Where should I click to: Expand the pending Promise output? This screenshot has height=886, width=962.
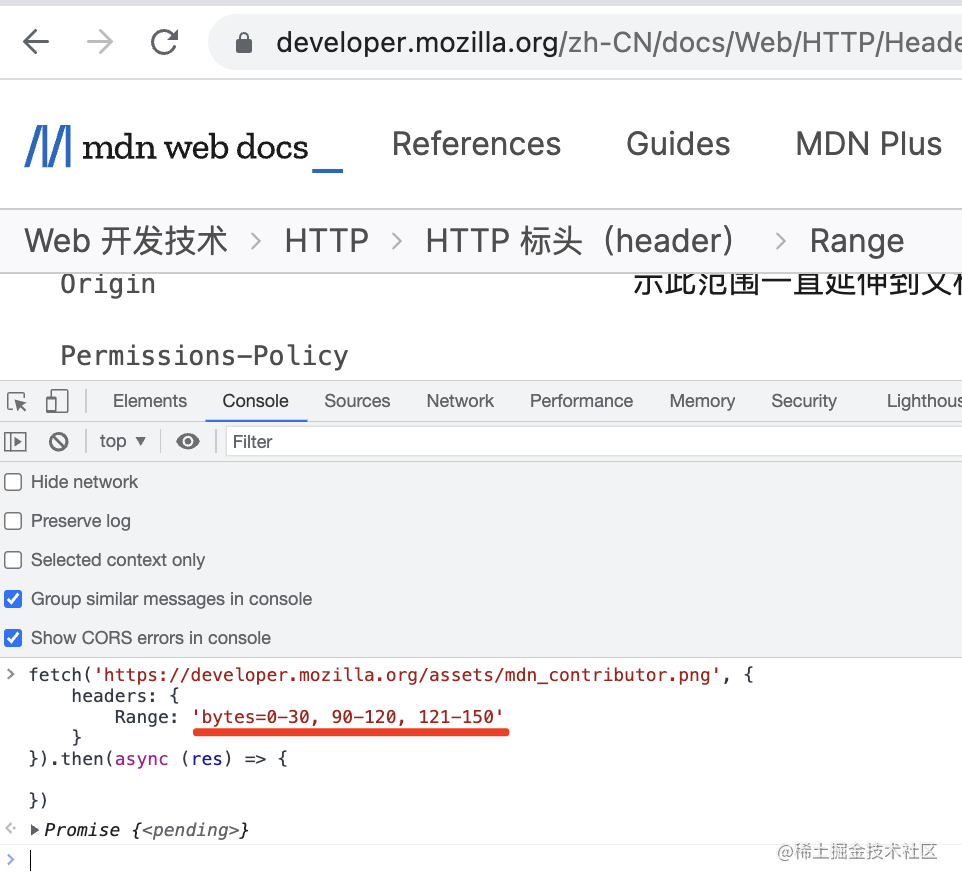(34, 829)
